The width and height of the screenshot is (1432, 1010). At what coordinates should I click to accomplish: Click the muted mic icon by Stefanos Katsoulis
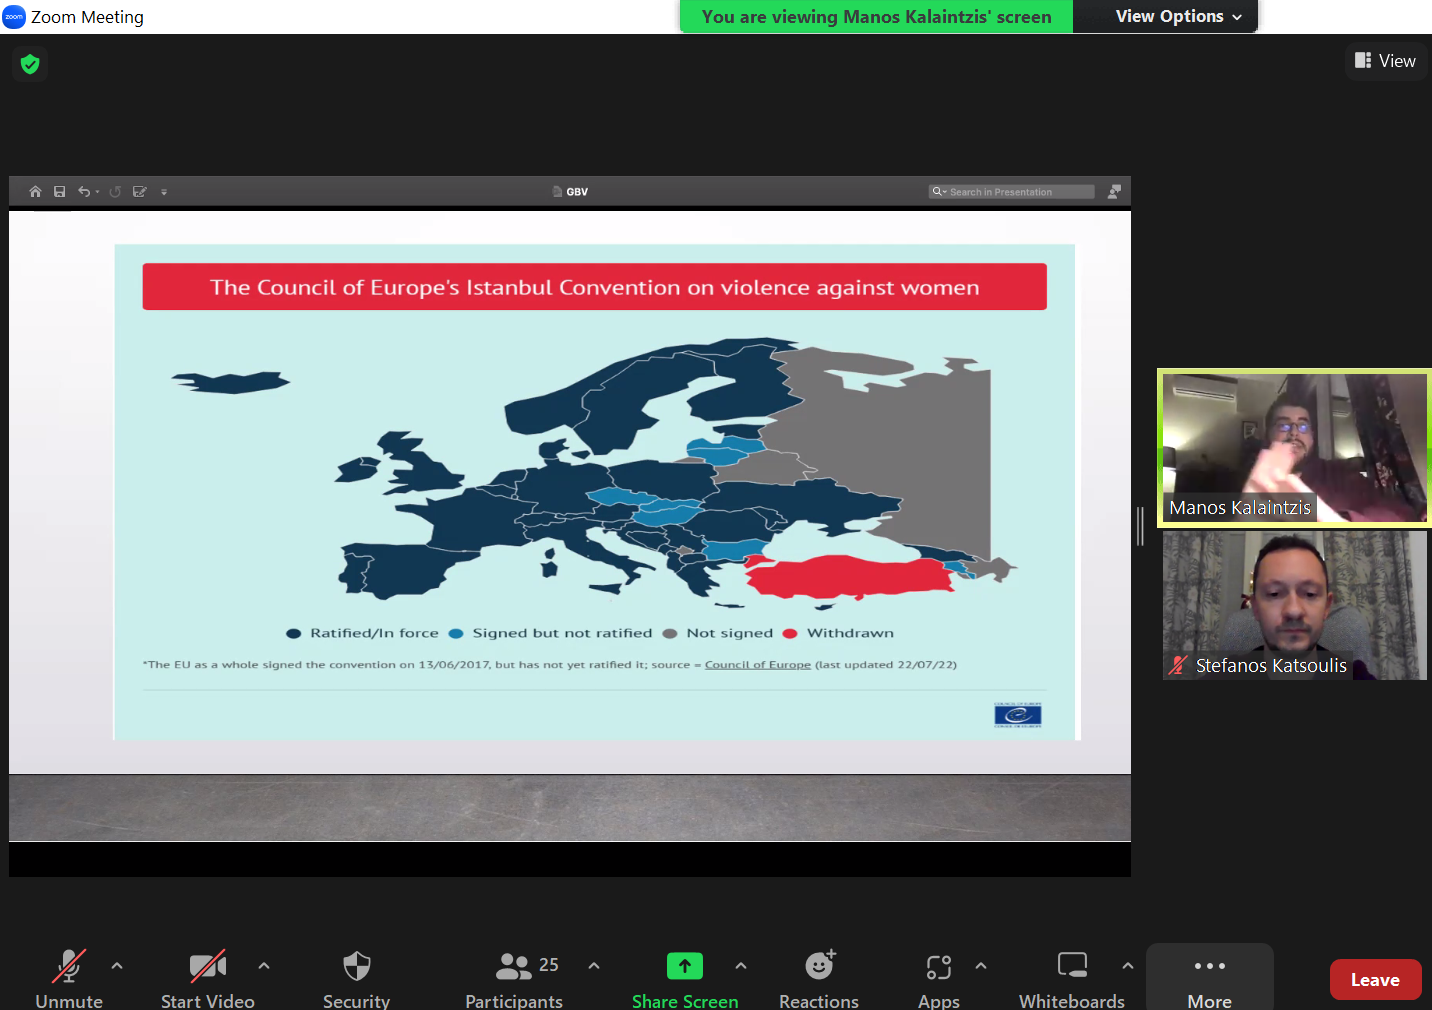click(x=1178, y=665)
